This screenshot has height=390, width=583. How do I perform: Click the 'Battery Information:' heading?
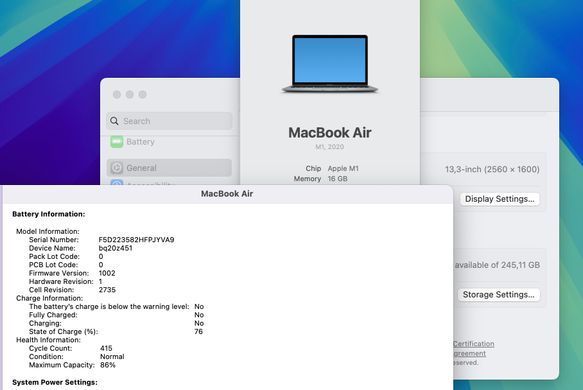coord(49,214)
